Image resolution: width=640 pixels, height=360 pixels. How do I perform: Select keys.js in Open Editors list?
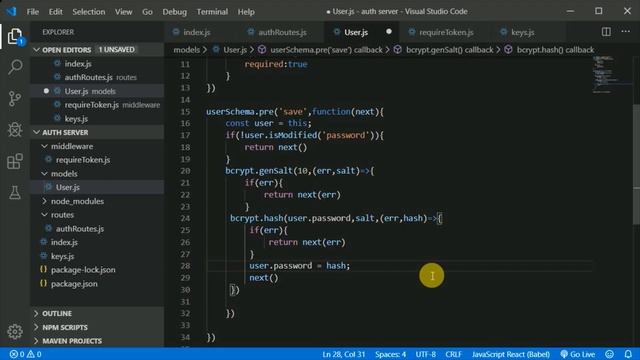tap(97, 118)
